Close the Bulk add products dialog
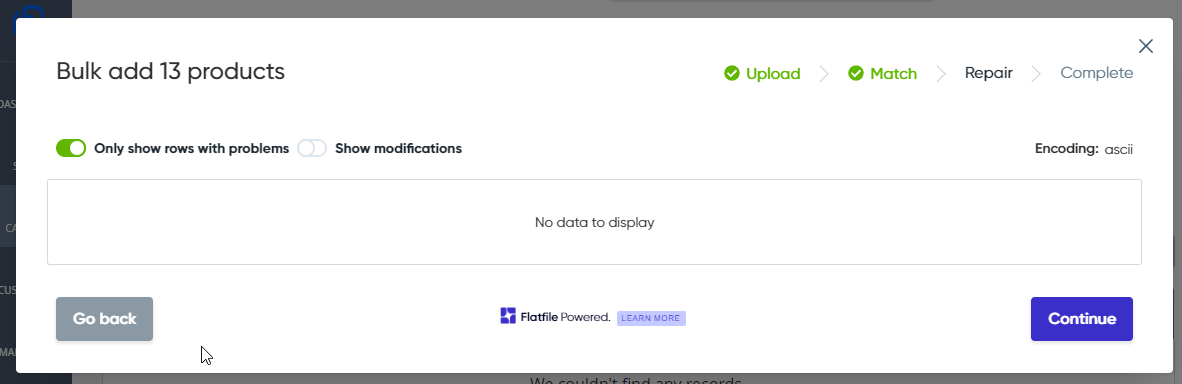 pos(1146,46)
